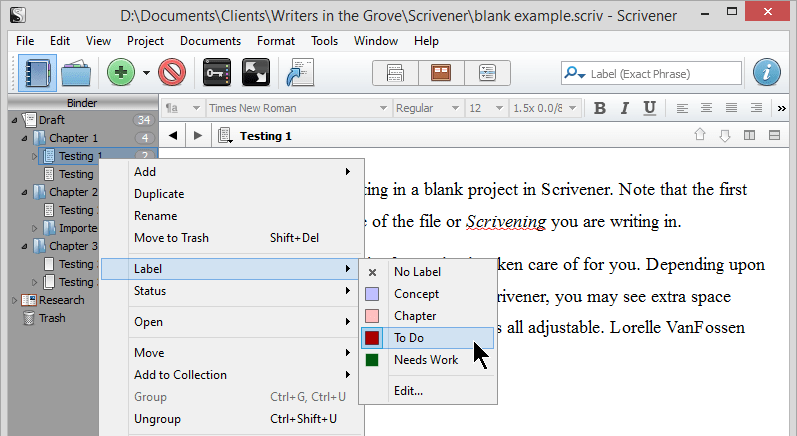Click the Binder panel header
This screenshot has height=436, width=797.
click(x=82, y=103)
